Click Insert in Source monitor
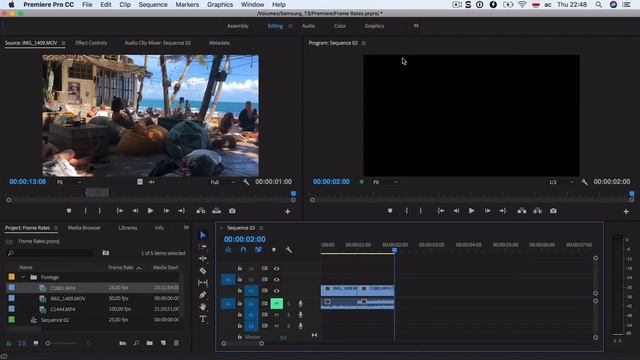 tap(200, 211)
